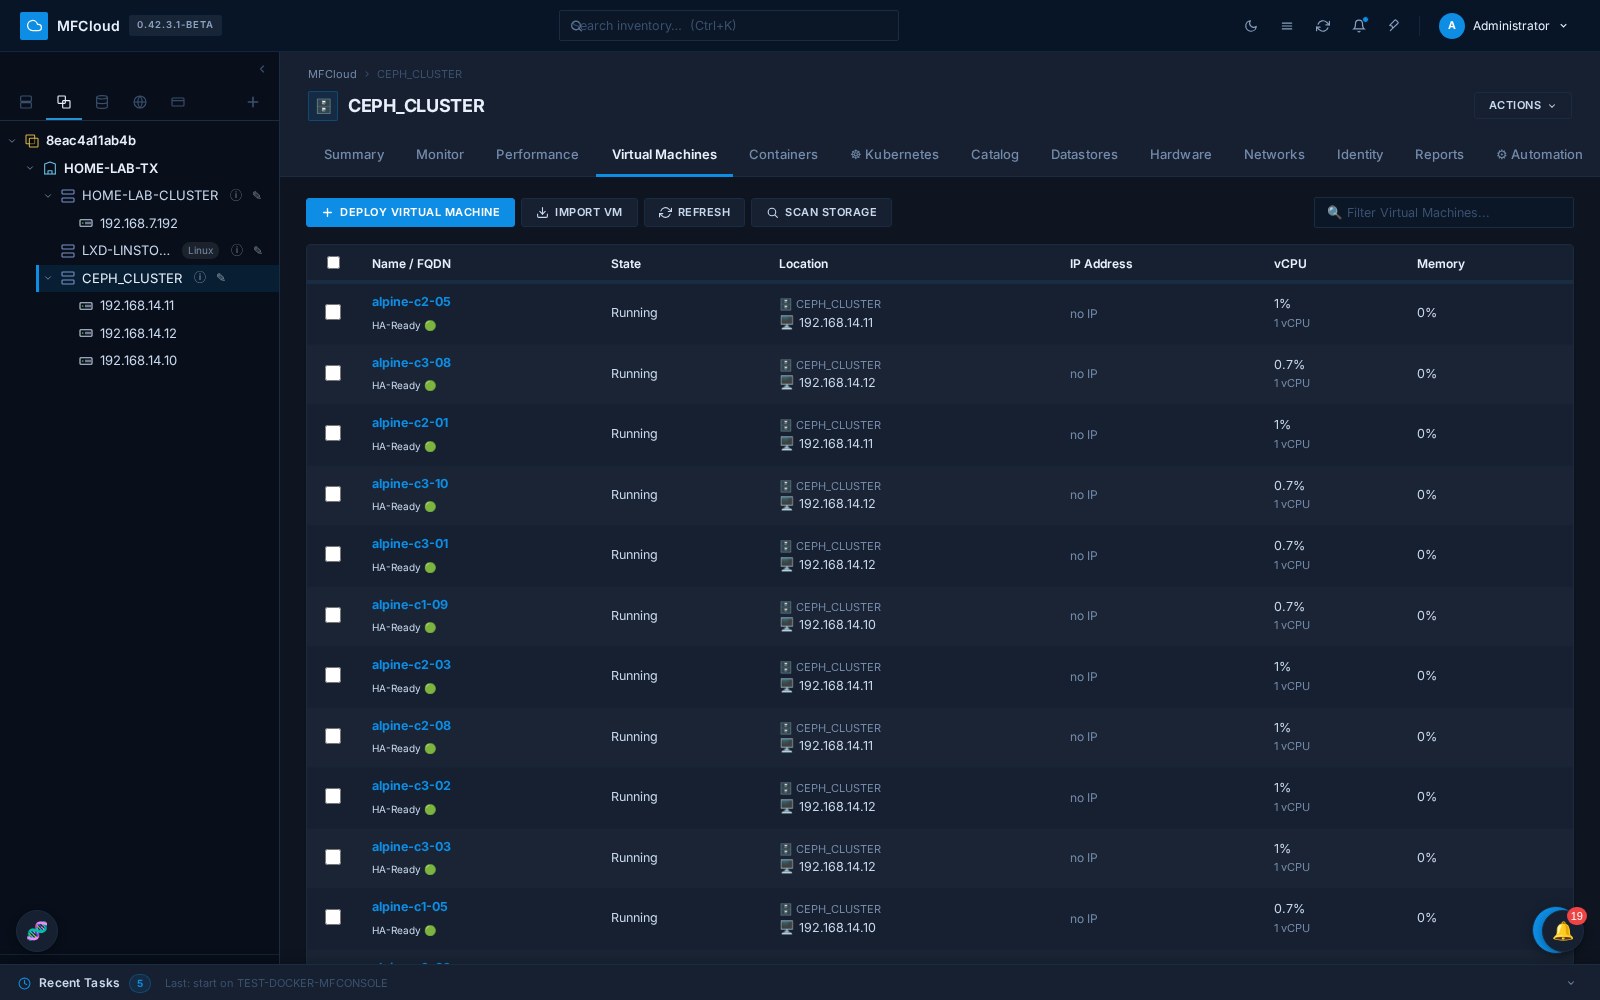Check the alpine-c2-01 row checkbox

click(x=333, y=433)
